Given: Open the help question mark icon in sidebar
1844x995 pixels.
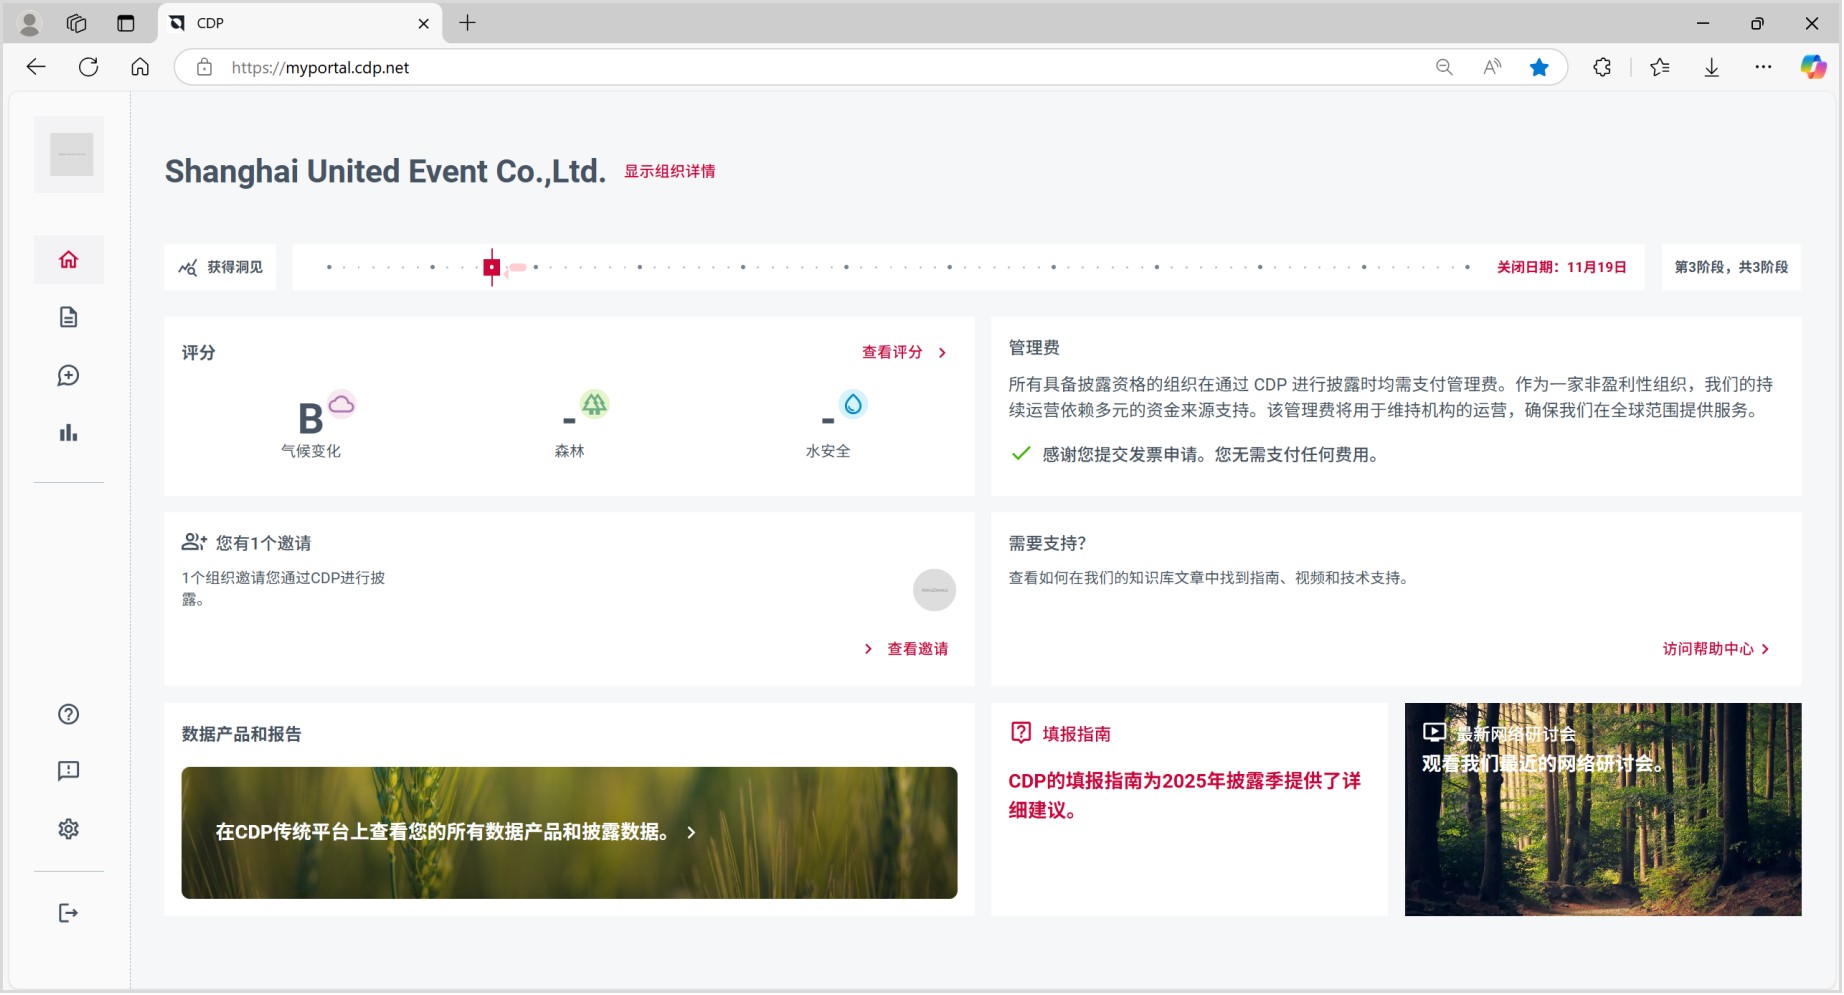Looking at the screenshot, I should click(x=68, y=715).
